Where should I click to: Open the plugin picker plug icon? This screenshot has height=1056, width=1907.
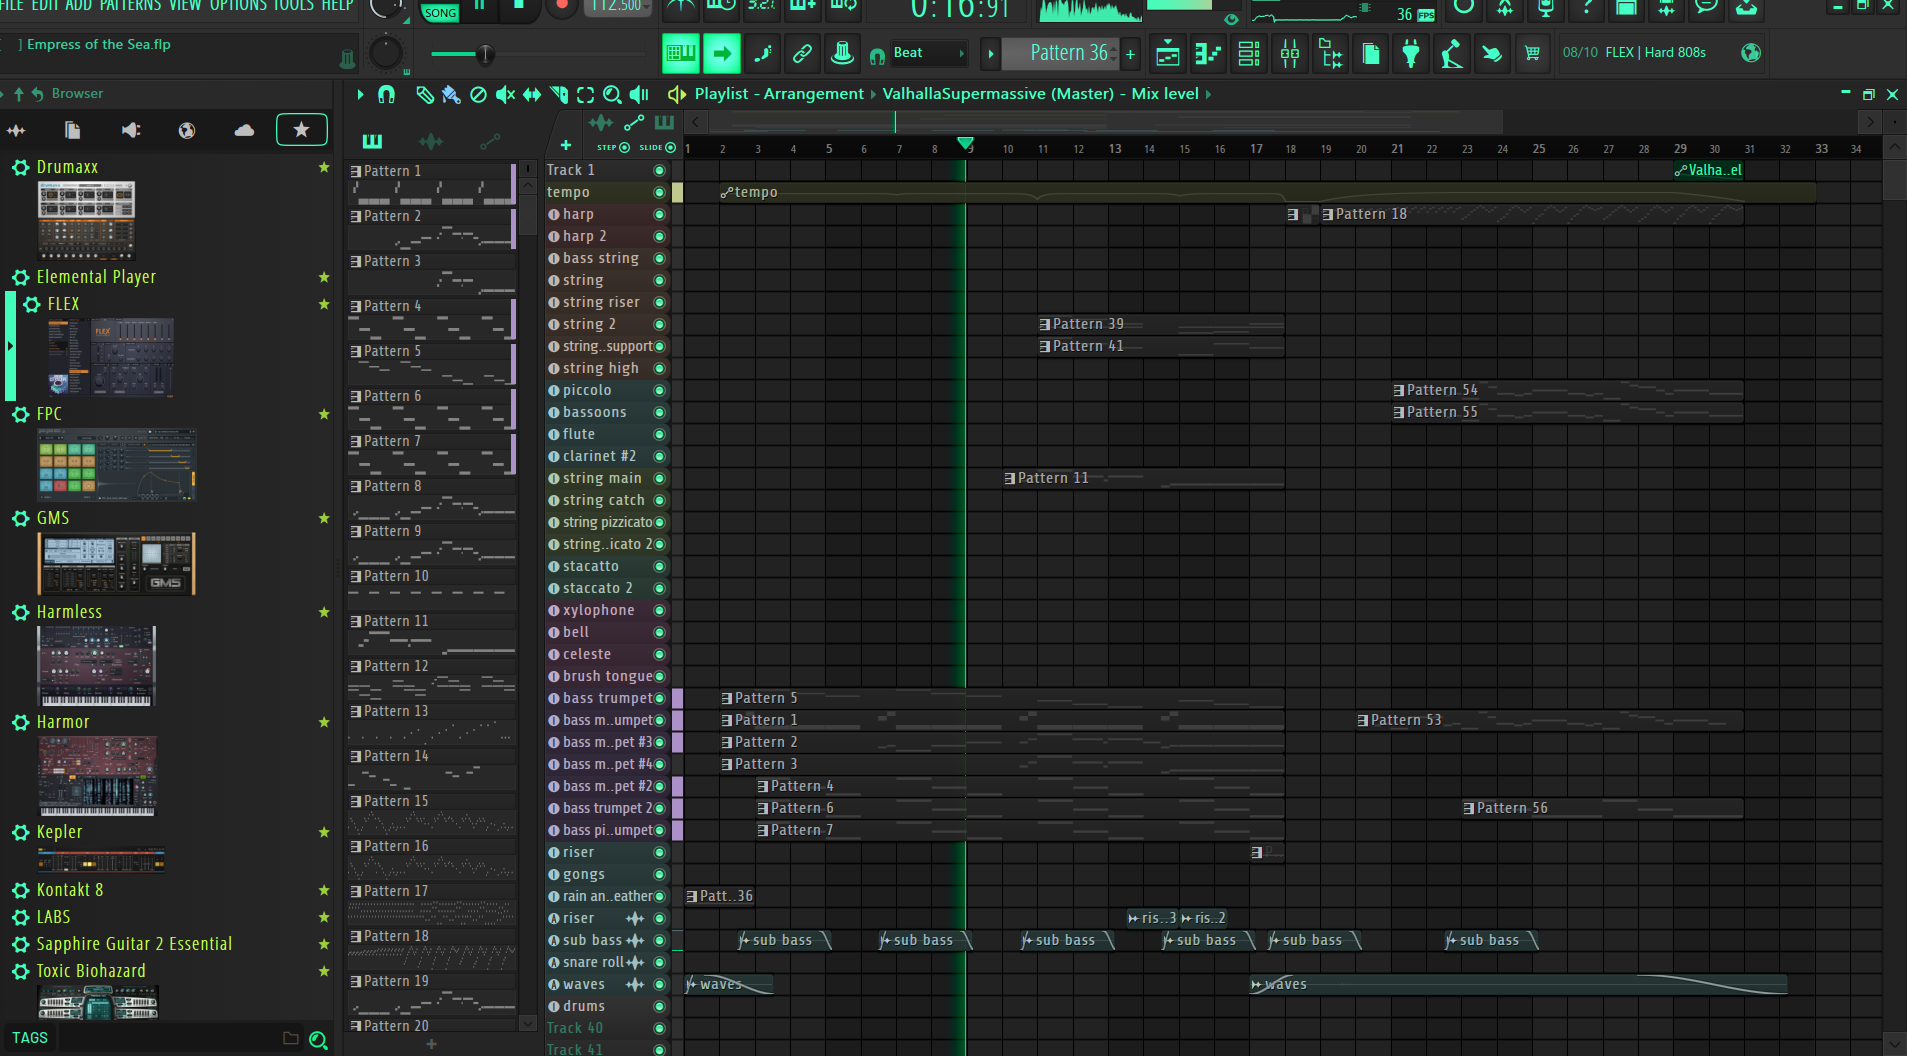pos(1410,53)
